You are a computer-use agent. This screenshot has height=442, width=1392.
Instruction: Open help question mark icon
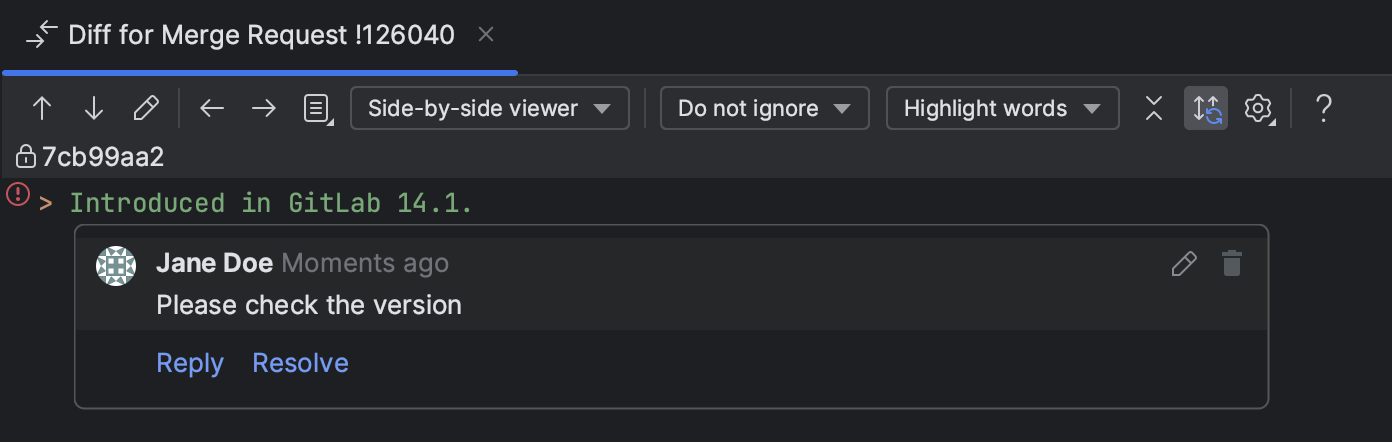click(1323, 108)
